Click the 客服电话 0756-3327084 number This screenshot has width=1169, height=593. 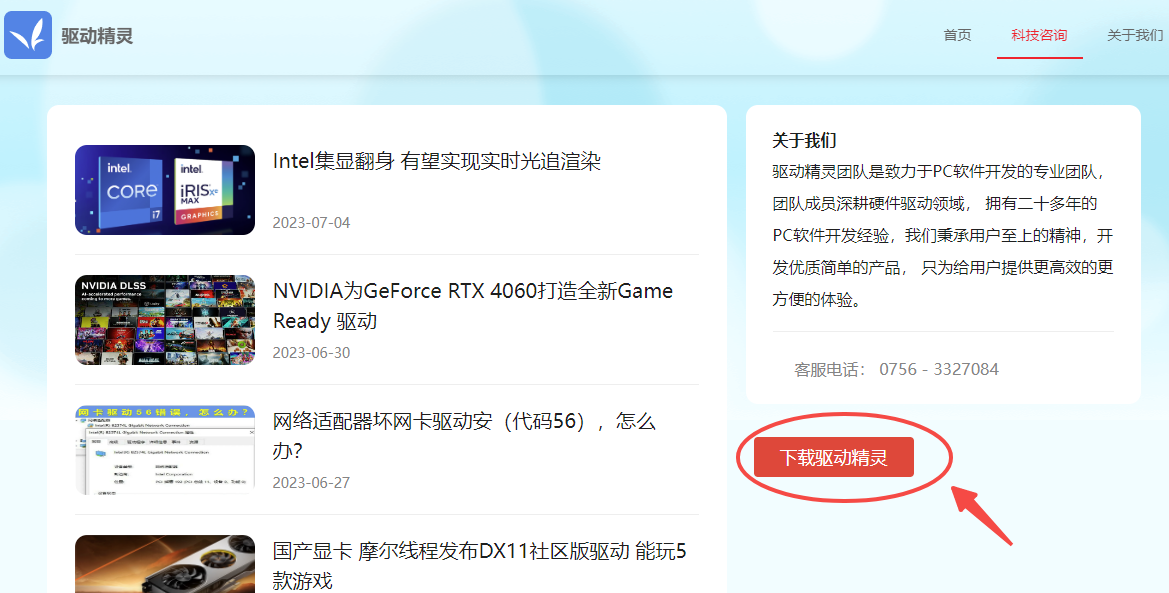(938, 369)
